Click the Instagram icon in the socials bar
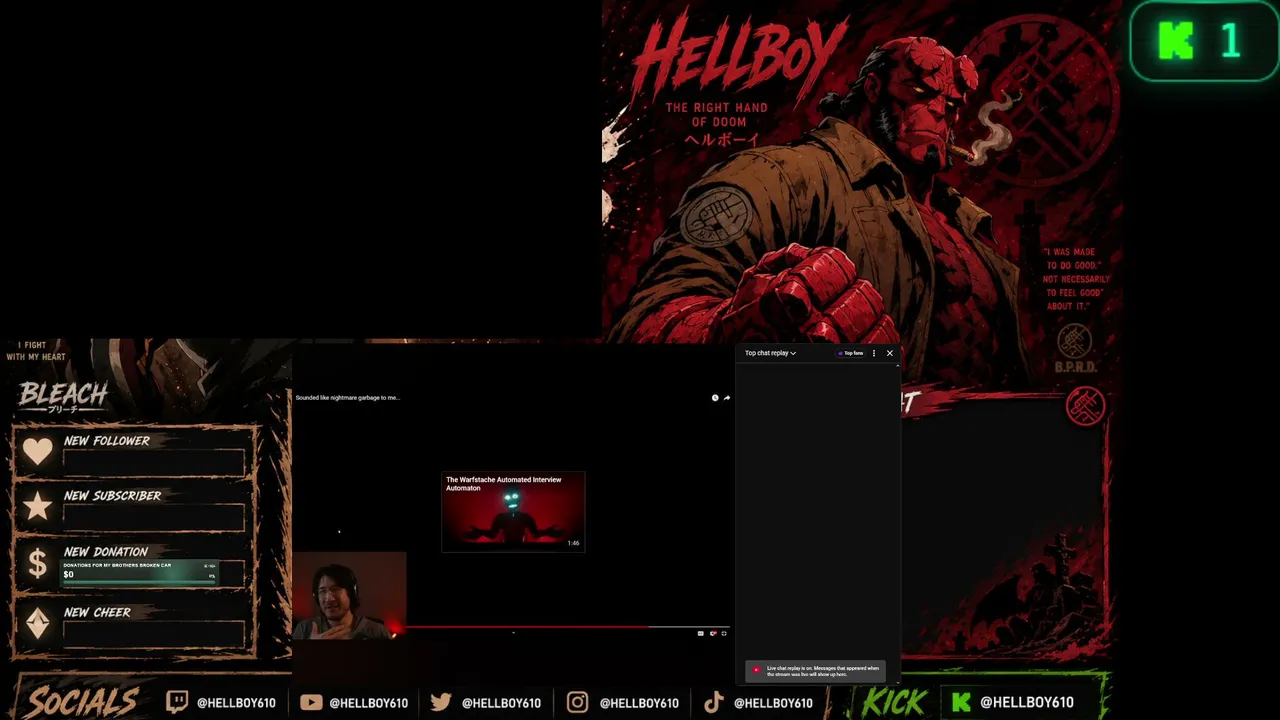Image resolution: width=1280 pixels, height=720 pixels. (577, 702)
